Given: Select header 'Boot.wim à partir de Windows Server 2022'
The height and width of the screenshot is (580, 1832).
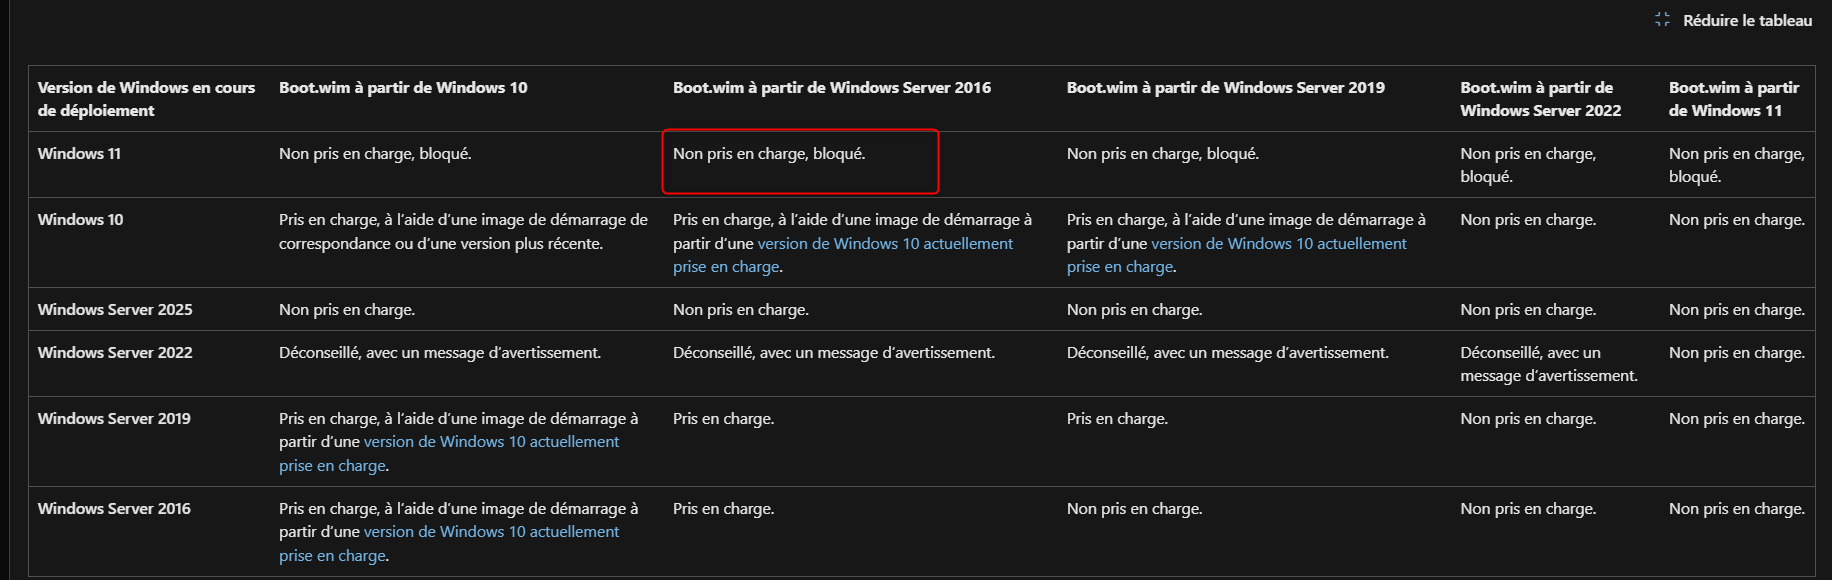Looking at the screenshot, I should coord(1541,99).
